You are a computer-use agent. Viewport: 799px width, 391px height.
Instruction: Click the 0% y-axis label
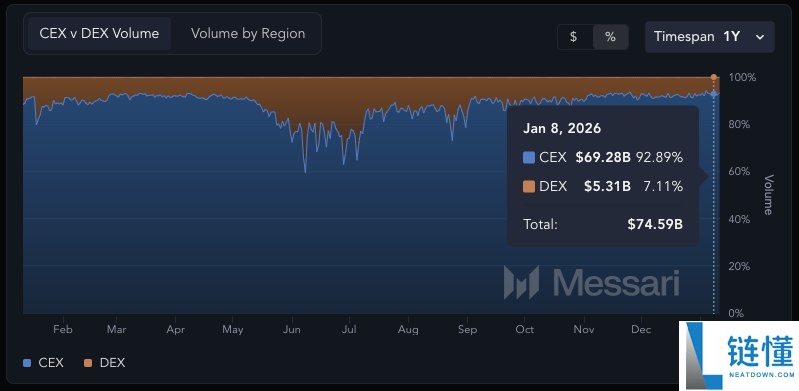pyautogui.click(x=736, y=314)
